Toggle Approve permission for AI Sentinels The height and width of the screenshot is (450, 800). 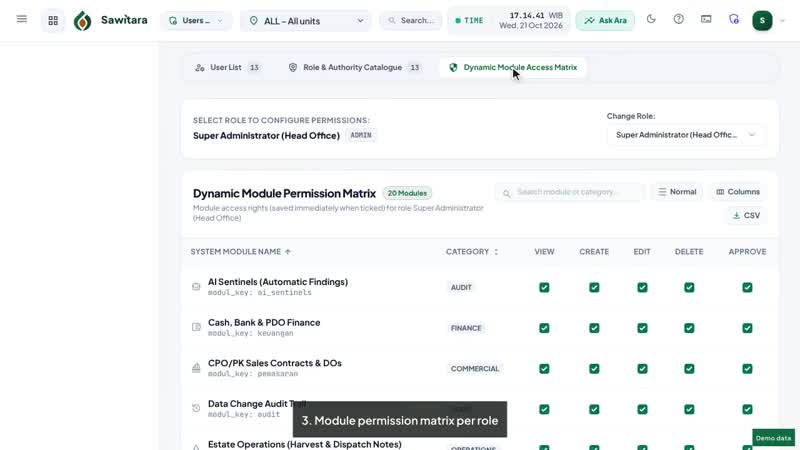[747, 287]
